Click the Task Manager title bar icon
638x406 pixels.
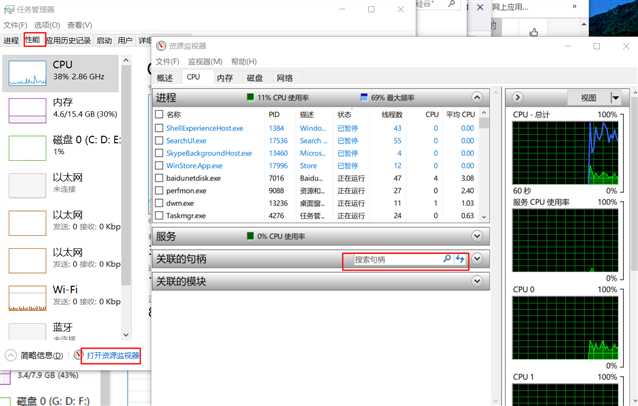[9, 9]
